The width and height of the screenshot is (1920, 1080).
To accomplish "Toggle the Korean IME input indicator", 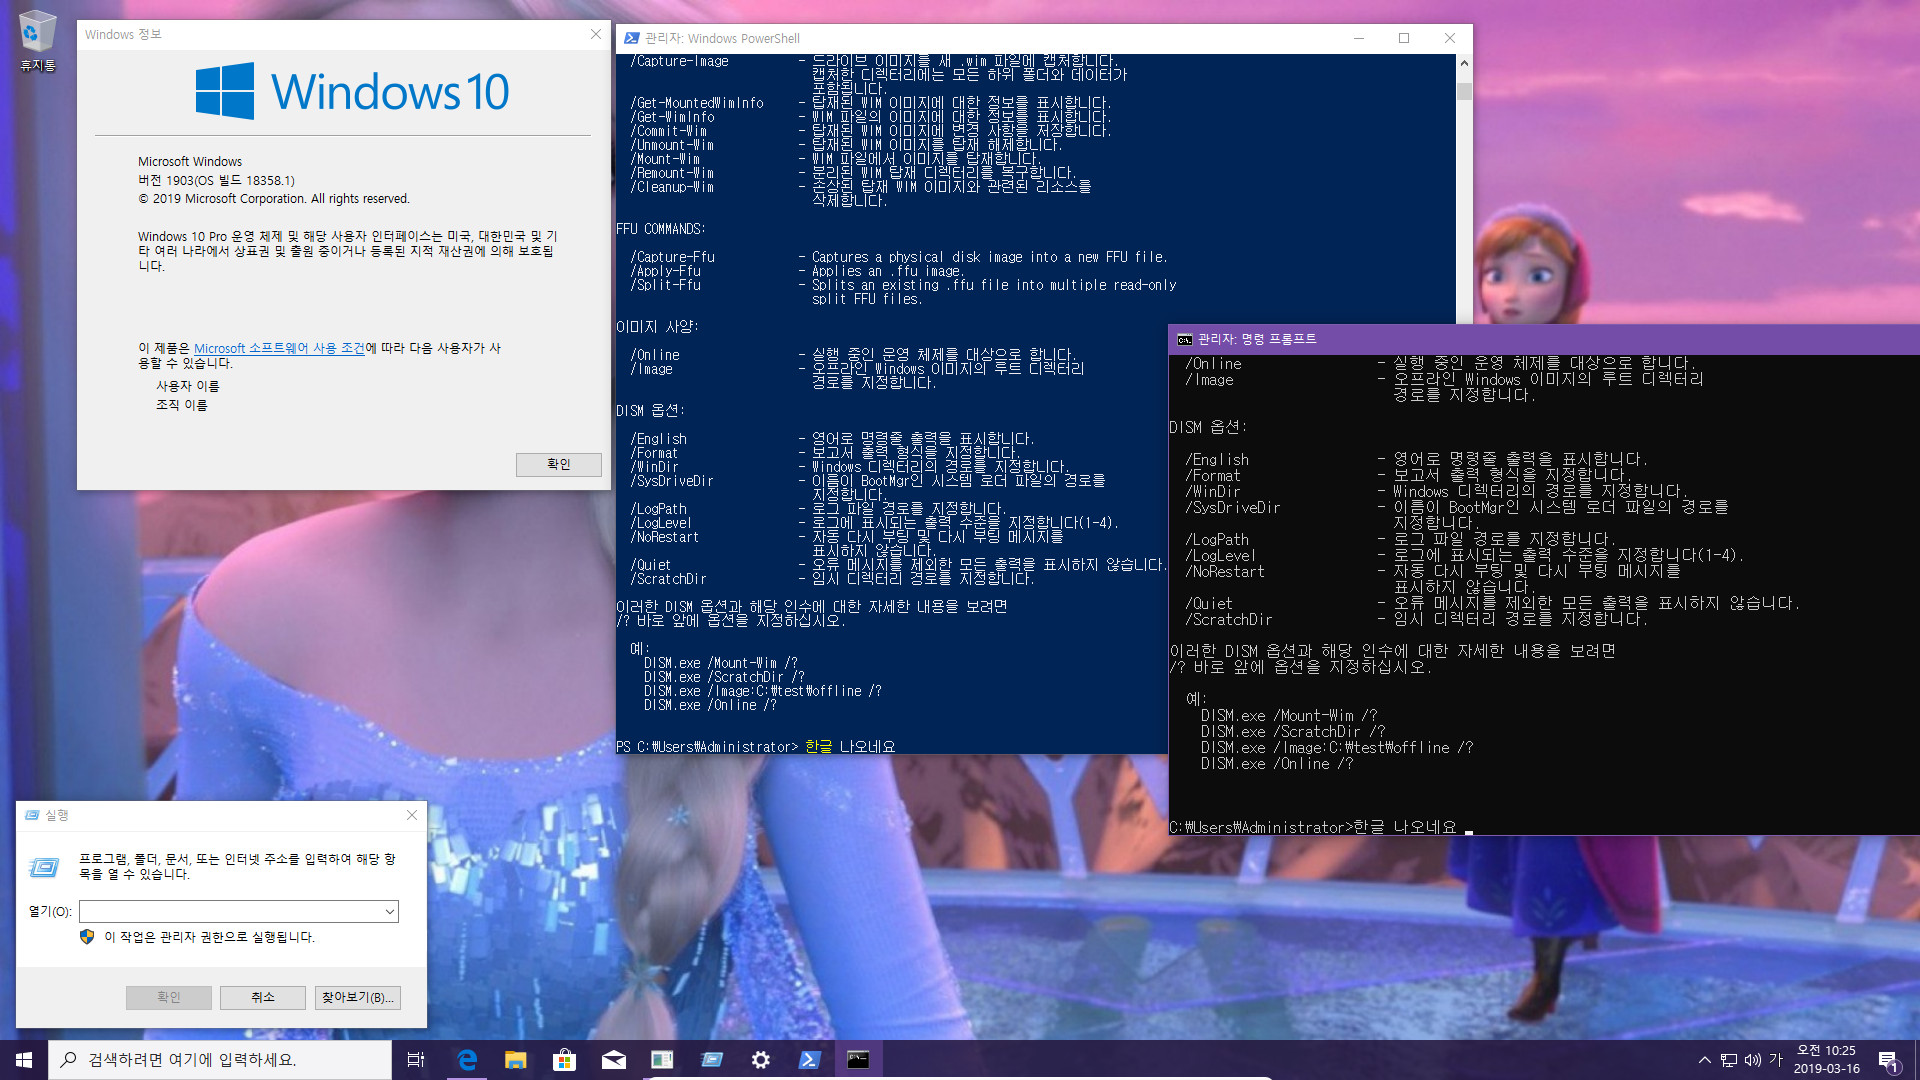I will click(1776, 1060).
